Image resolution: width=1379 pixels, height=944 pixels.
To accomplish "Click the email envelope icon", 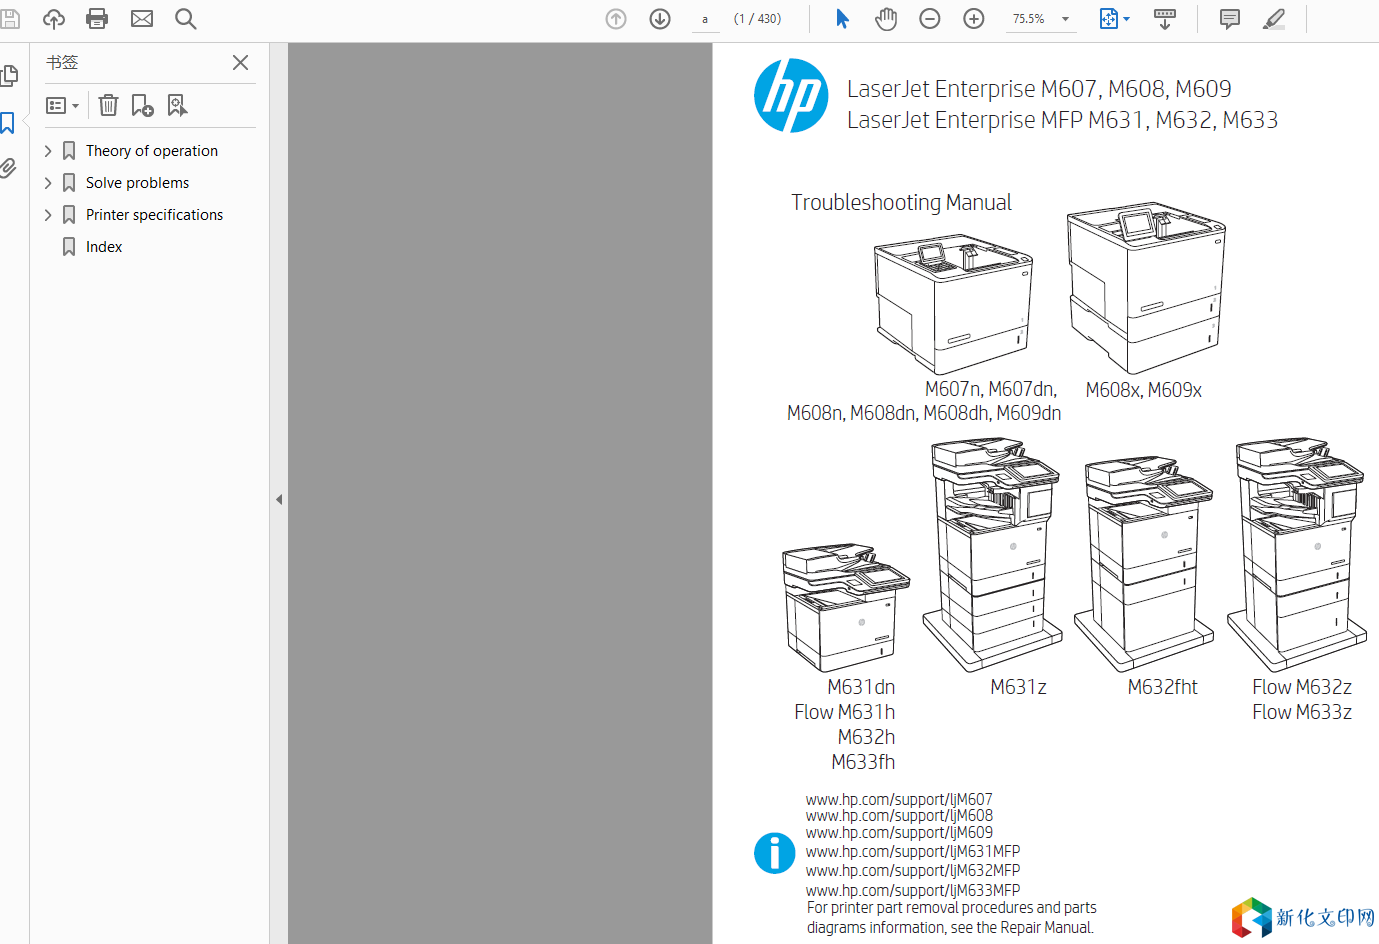I will 142,19.
